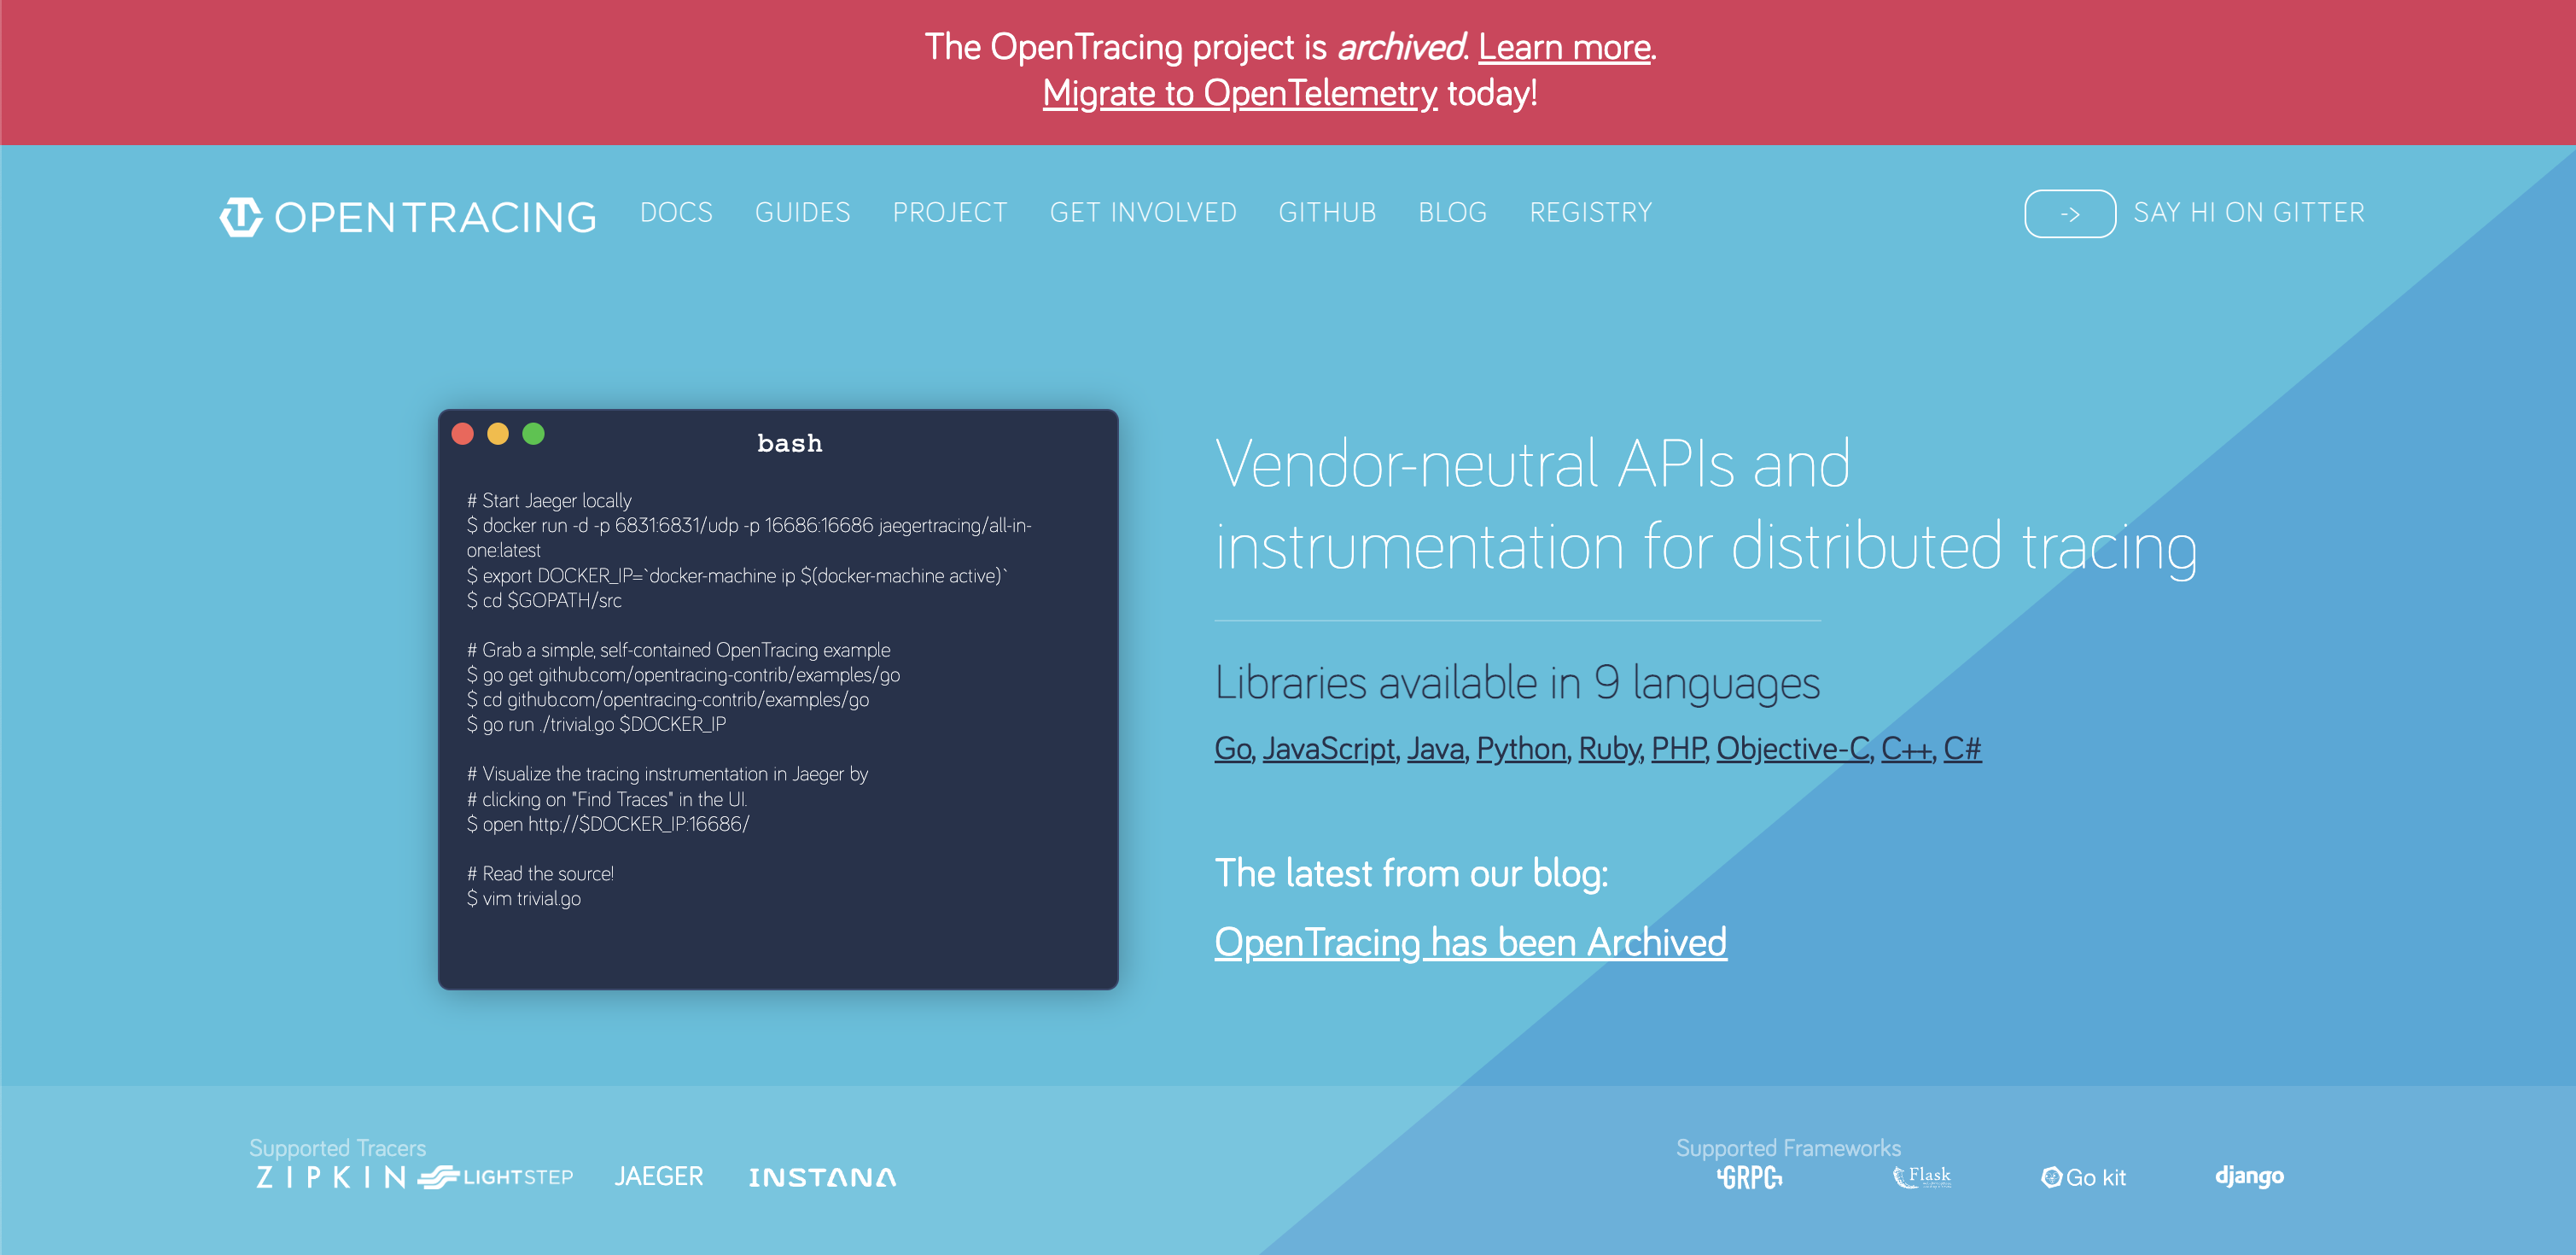Open the Docs menu item
The width and height of the screenshot is (2576, 1255).
pyautogui.click(x=676, y=213)
